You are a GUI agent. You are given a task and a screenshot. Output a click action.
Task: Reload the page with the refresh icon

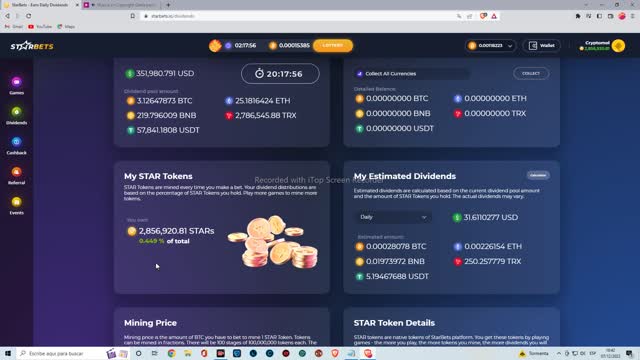29,16
